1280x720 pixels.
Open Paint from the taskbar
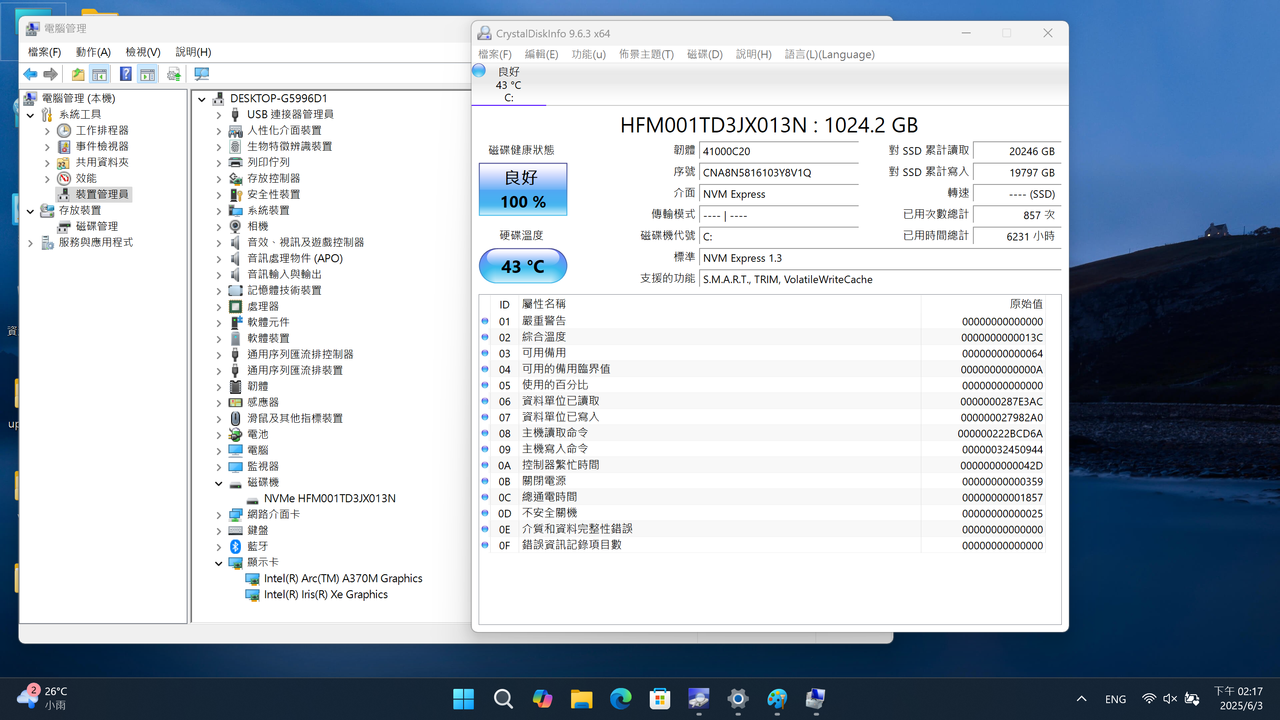click(x=777, y=698)
